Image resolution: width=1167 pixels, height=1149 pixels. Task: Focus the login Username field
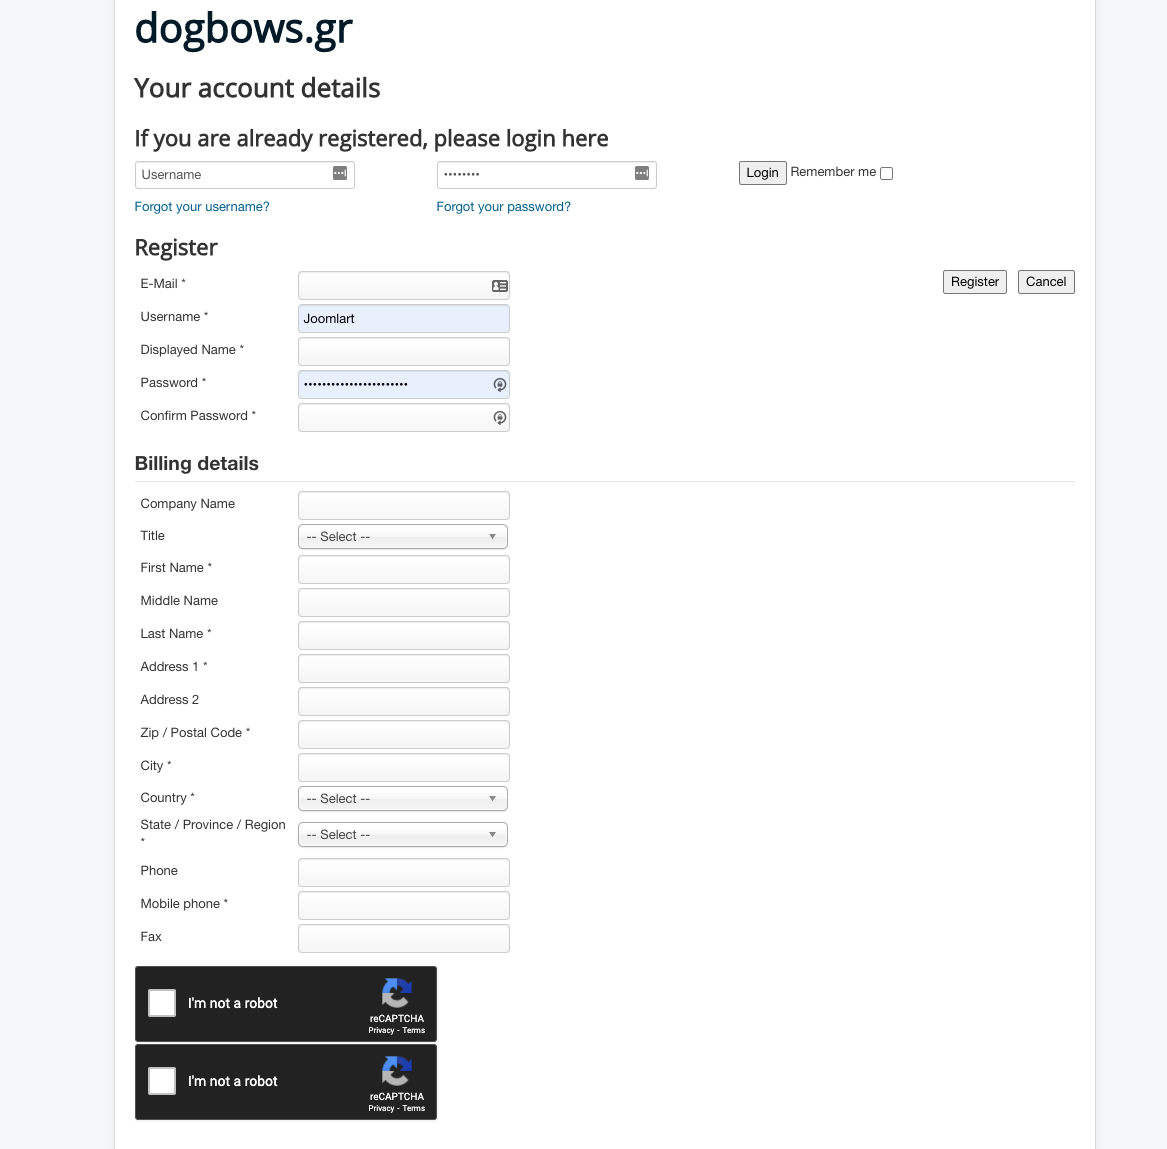click(244, 175)
